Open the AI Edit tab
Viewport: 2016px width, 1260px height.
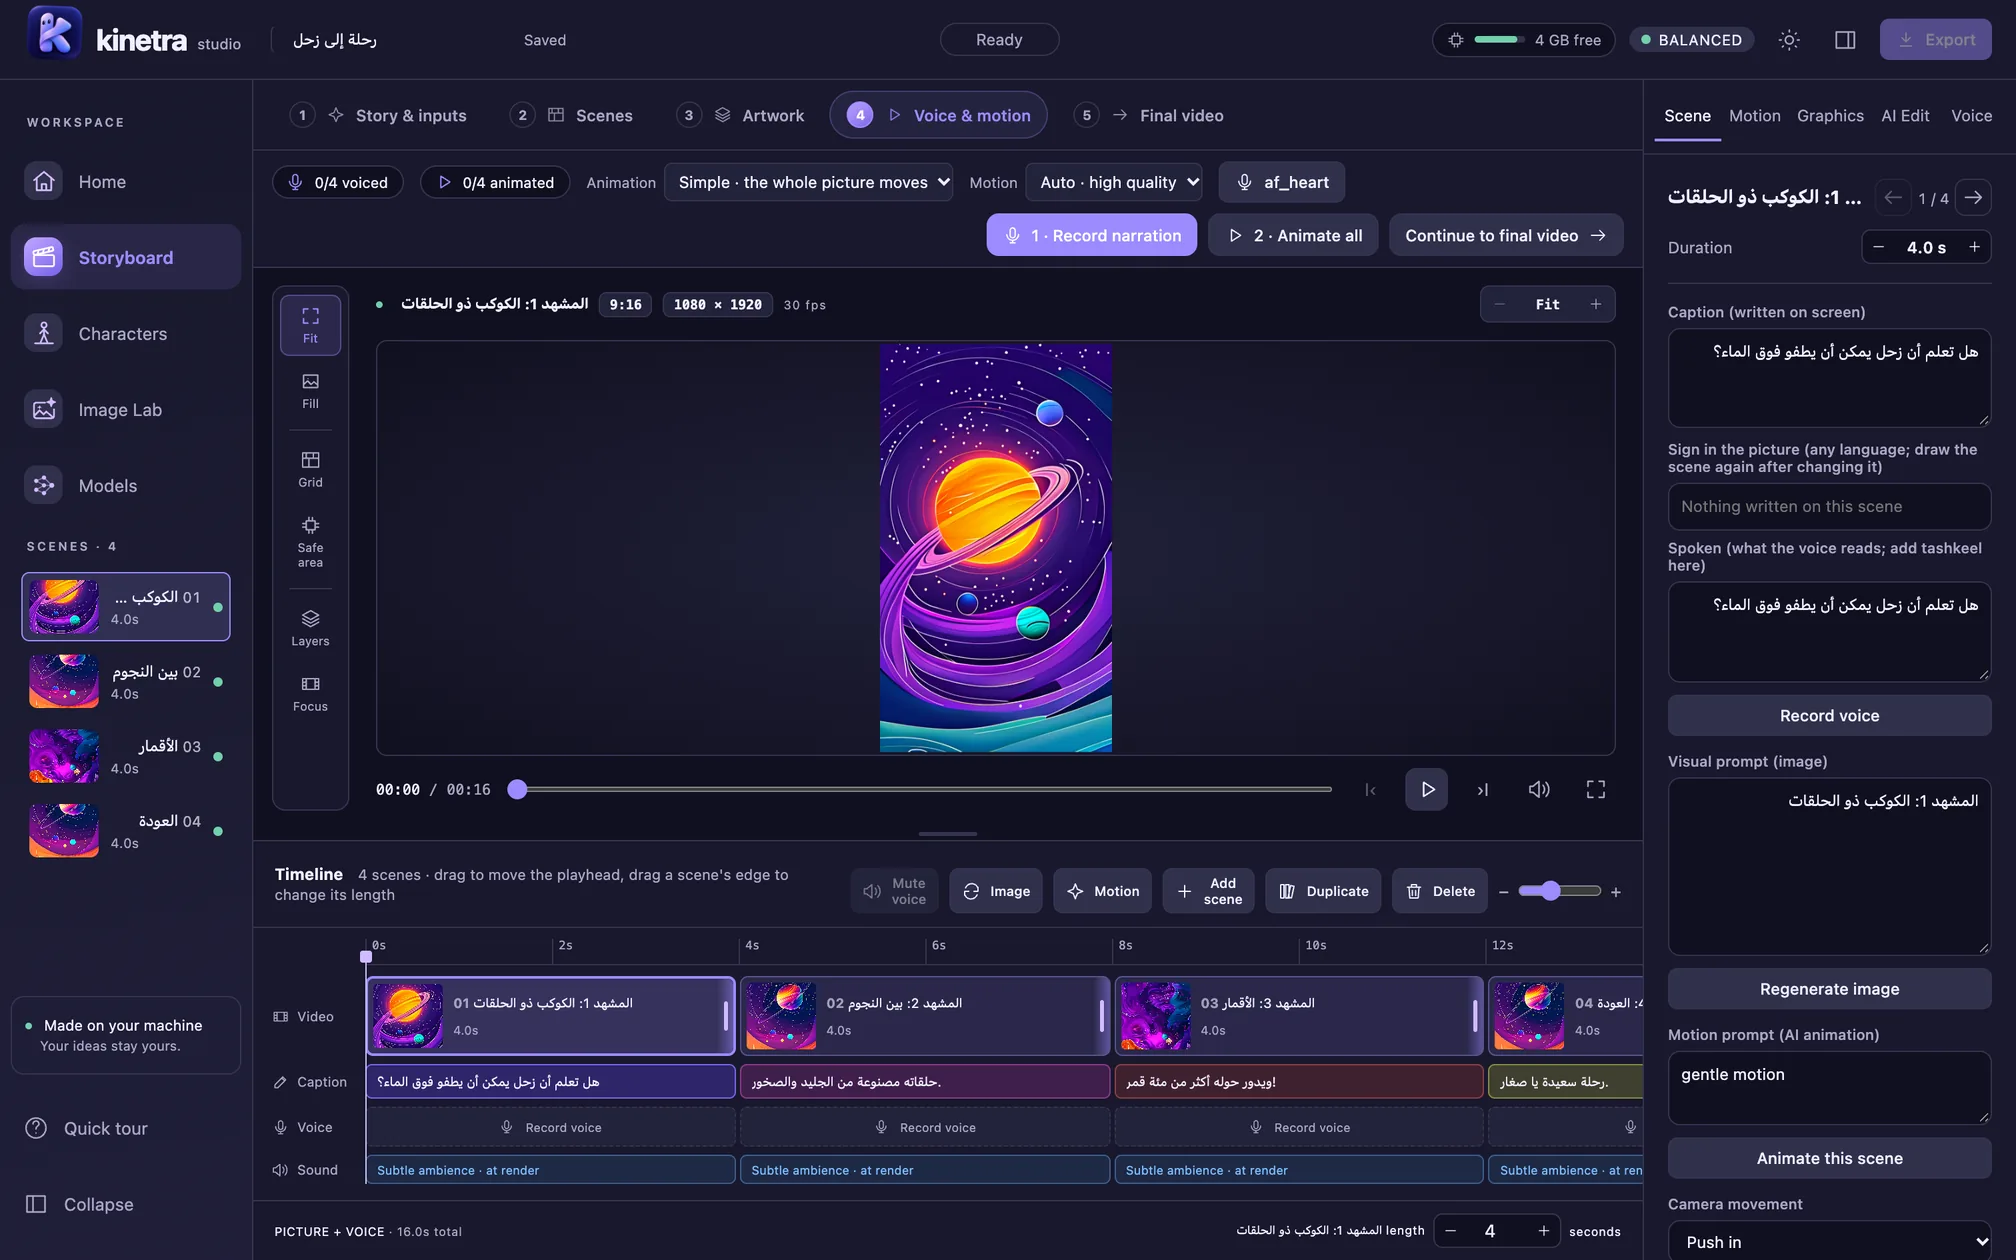coord(1905,116)
